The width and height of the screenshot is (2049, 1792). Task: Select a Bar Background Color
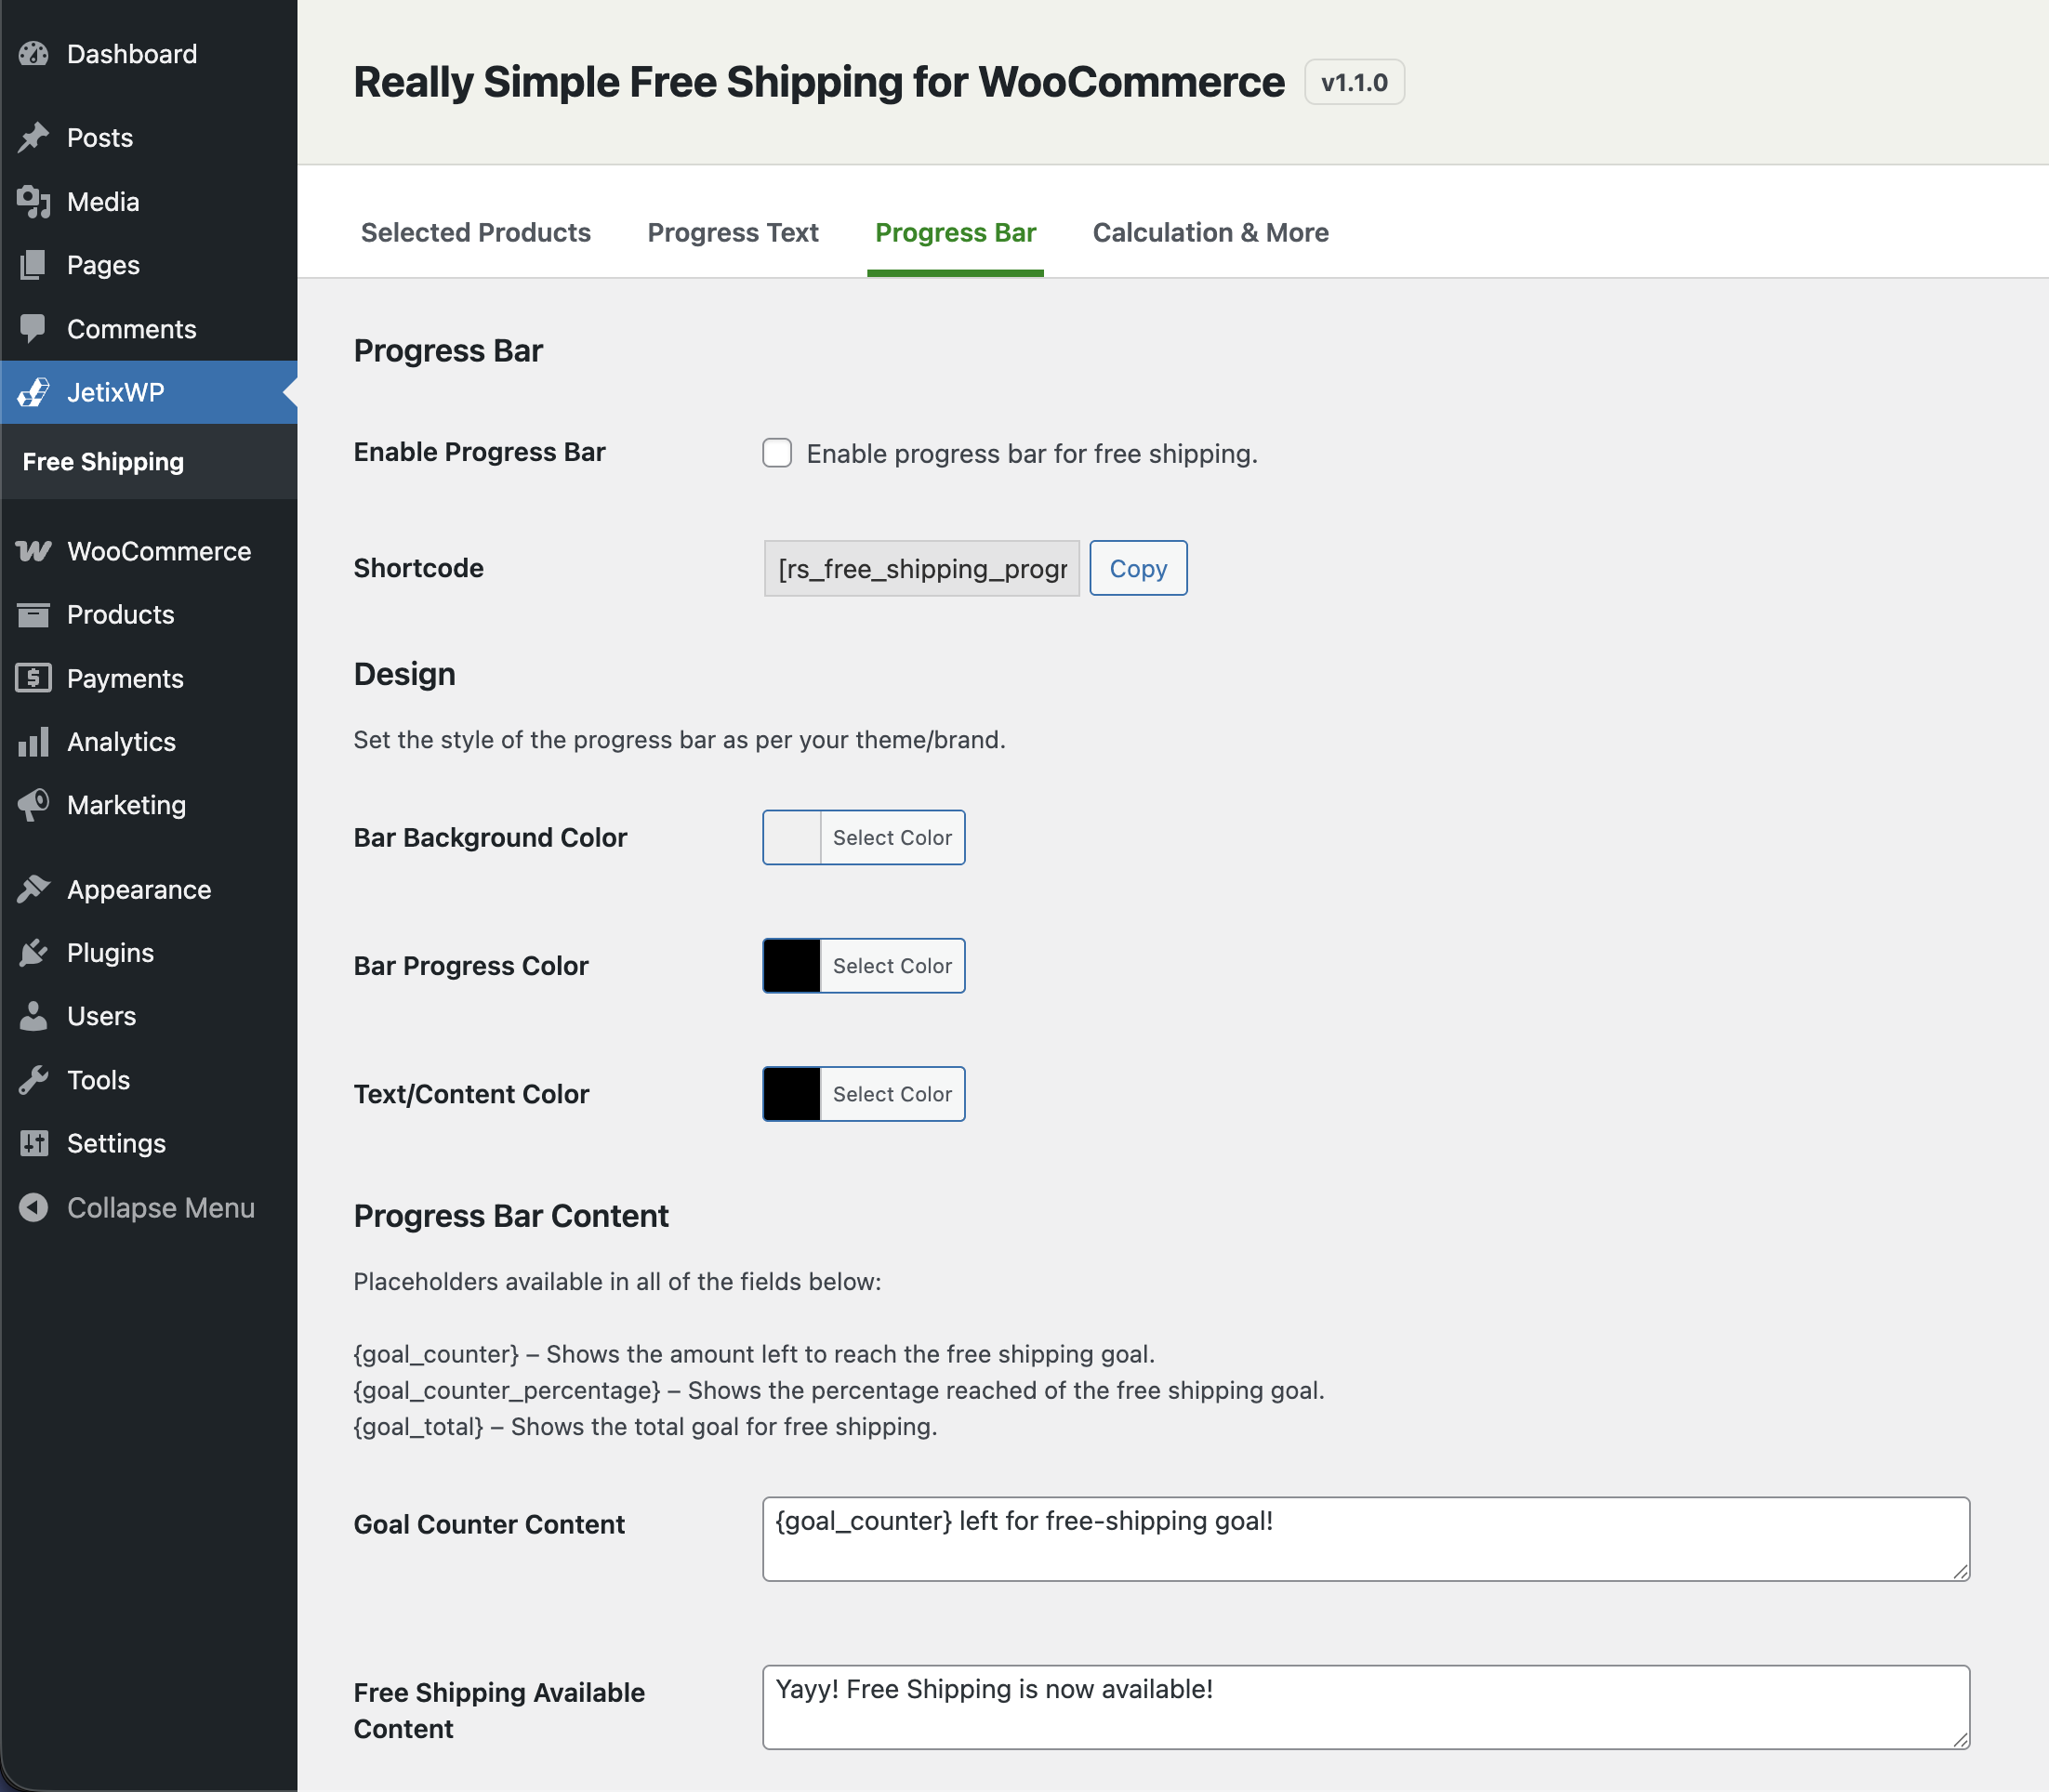891,837
